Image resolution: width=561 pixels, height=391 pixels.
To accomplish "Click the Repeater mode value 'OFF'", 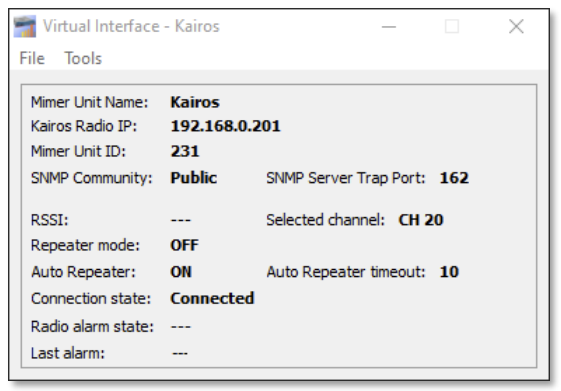I will pyautogui.click(x=184, y=245).
